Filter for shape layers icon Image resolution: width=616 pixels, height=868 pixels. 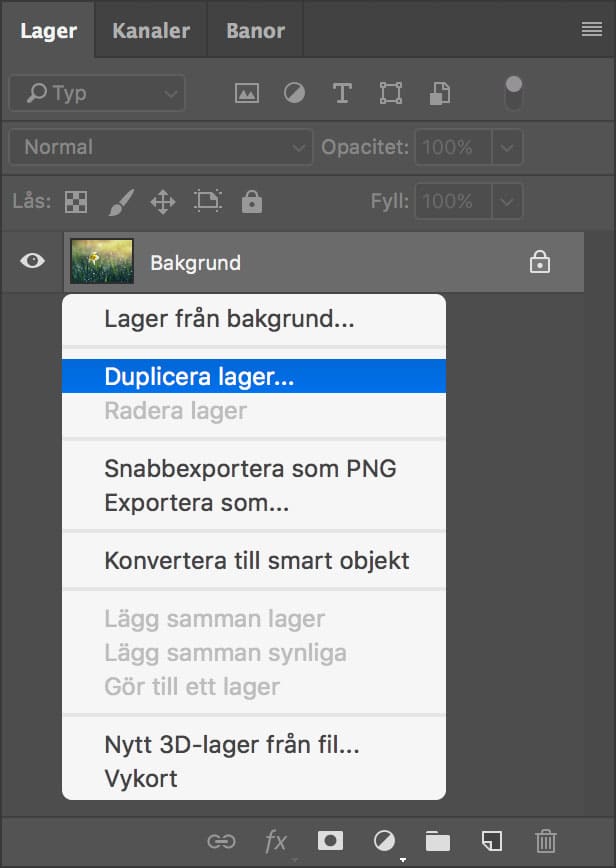(x=391, y=93)
